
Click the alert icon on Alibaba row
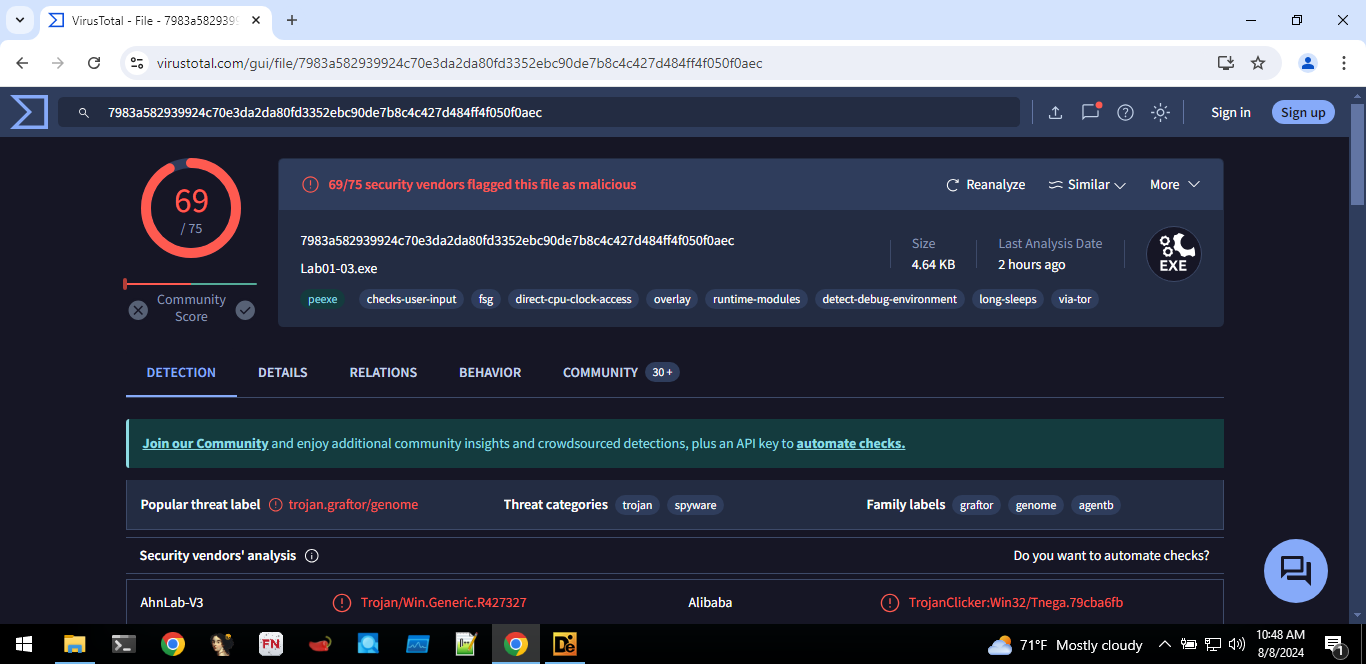pyautogui.click(x=890, y=603)
